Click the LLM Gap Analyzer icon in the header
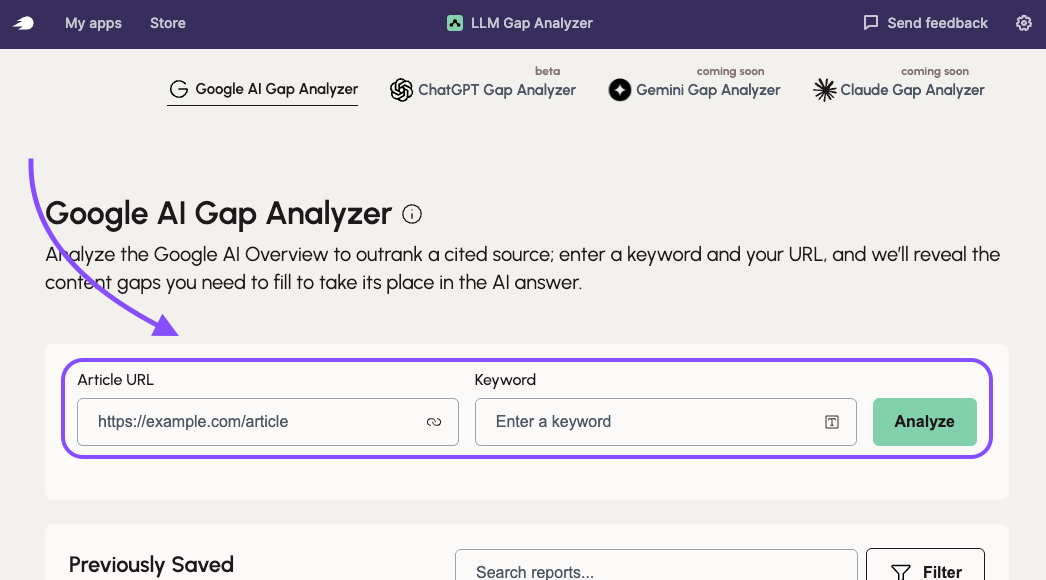Image resolution: width=1046 pixels, height=580 pixels. point(456,22)
